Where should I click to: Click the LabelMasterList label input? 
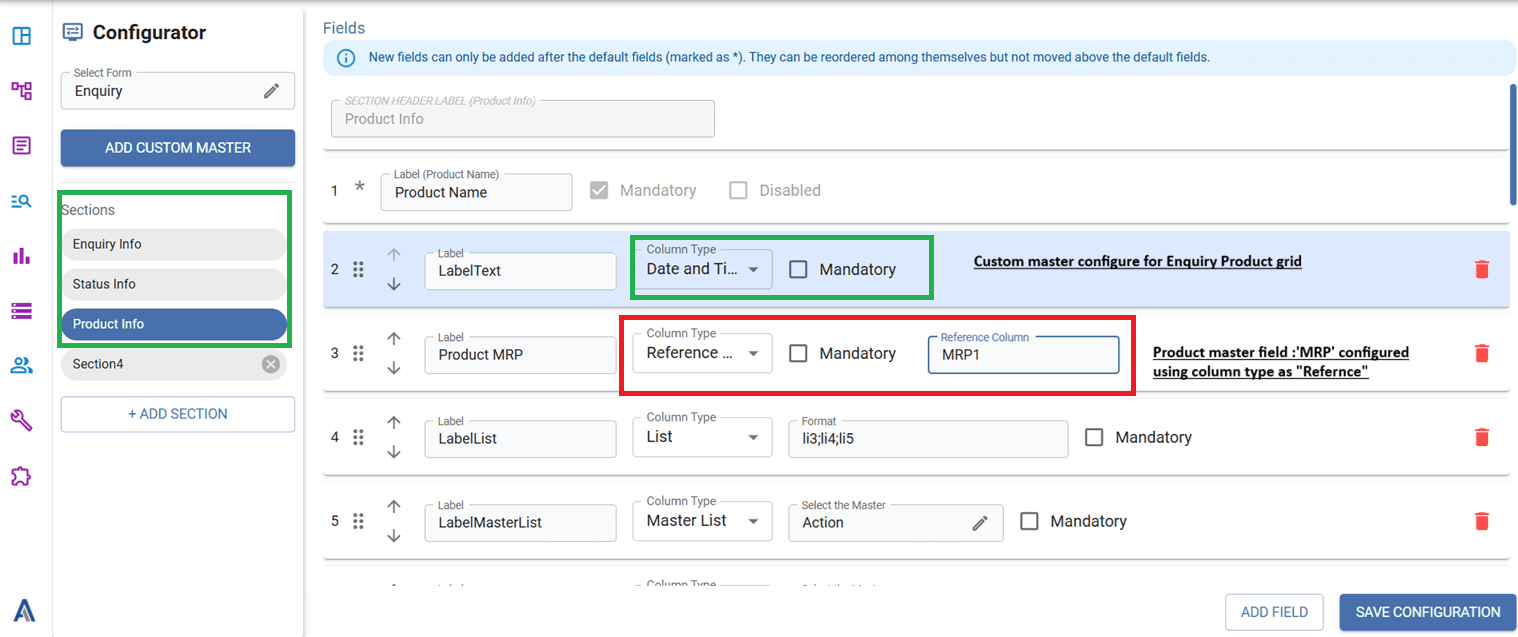(520, 523)
